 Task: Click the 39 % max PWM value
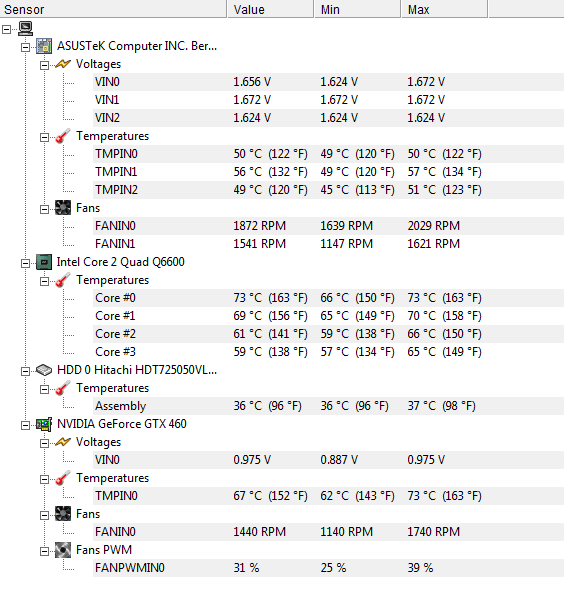[420, 568]
